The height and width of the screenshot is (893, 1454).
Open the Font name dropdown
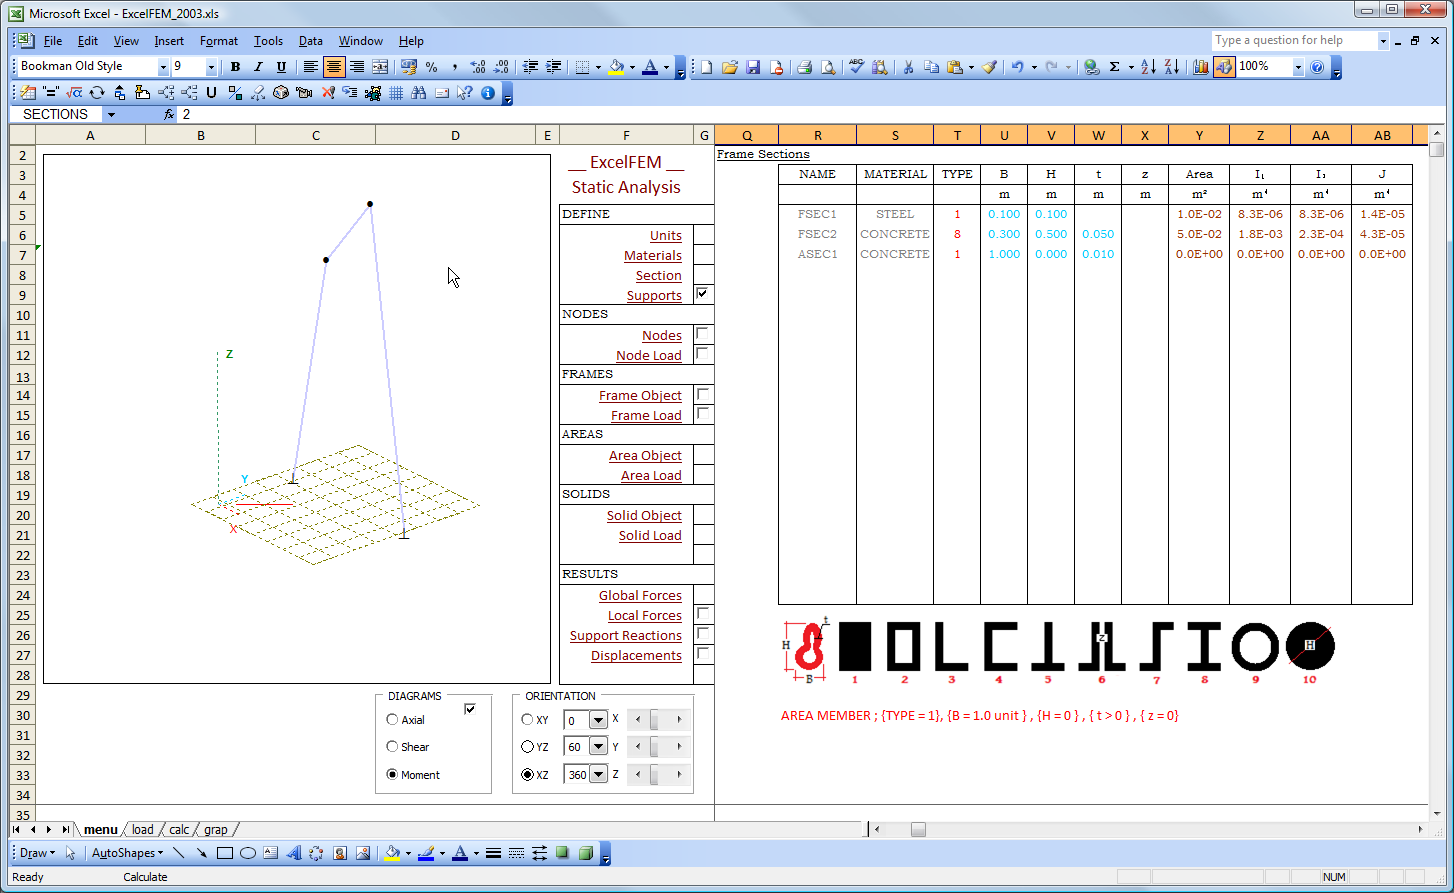(x=163, y=67)
